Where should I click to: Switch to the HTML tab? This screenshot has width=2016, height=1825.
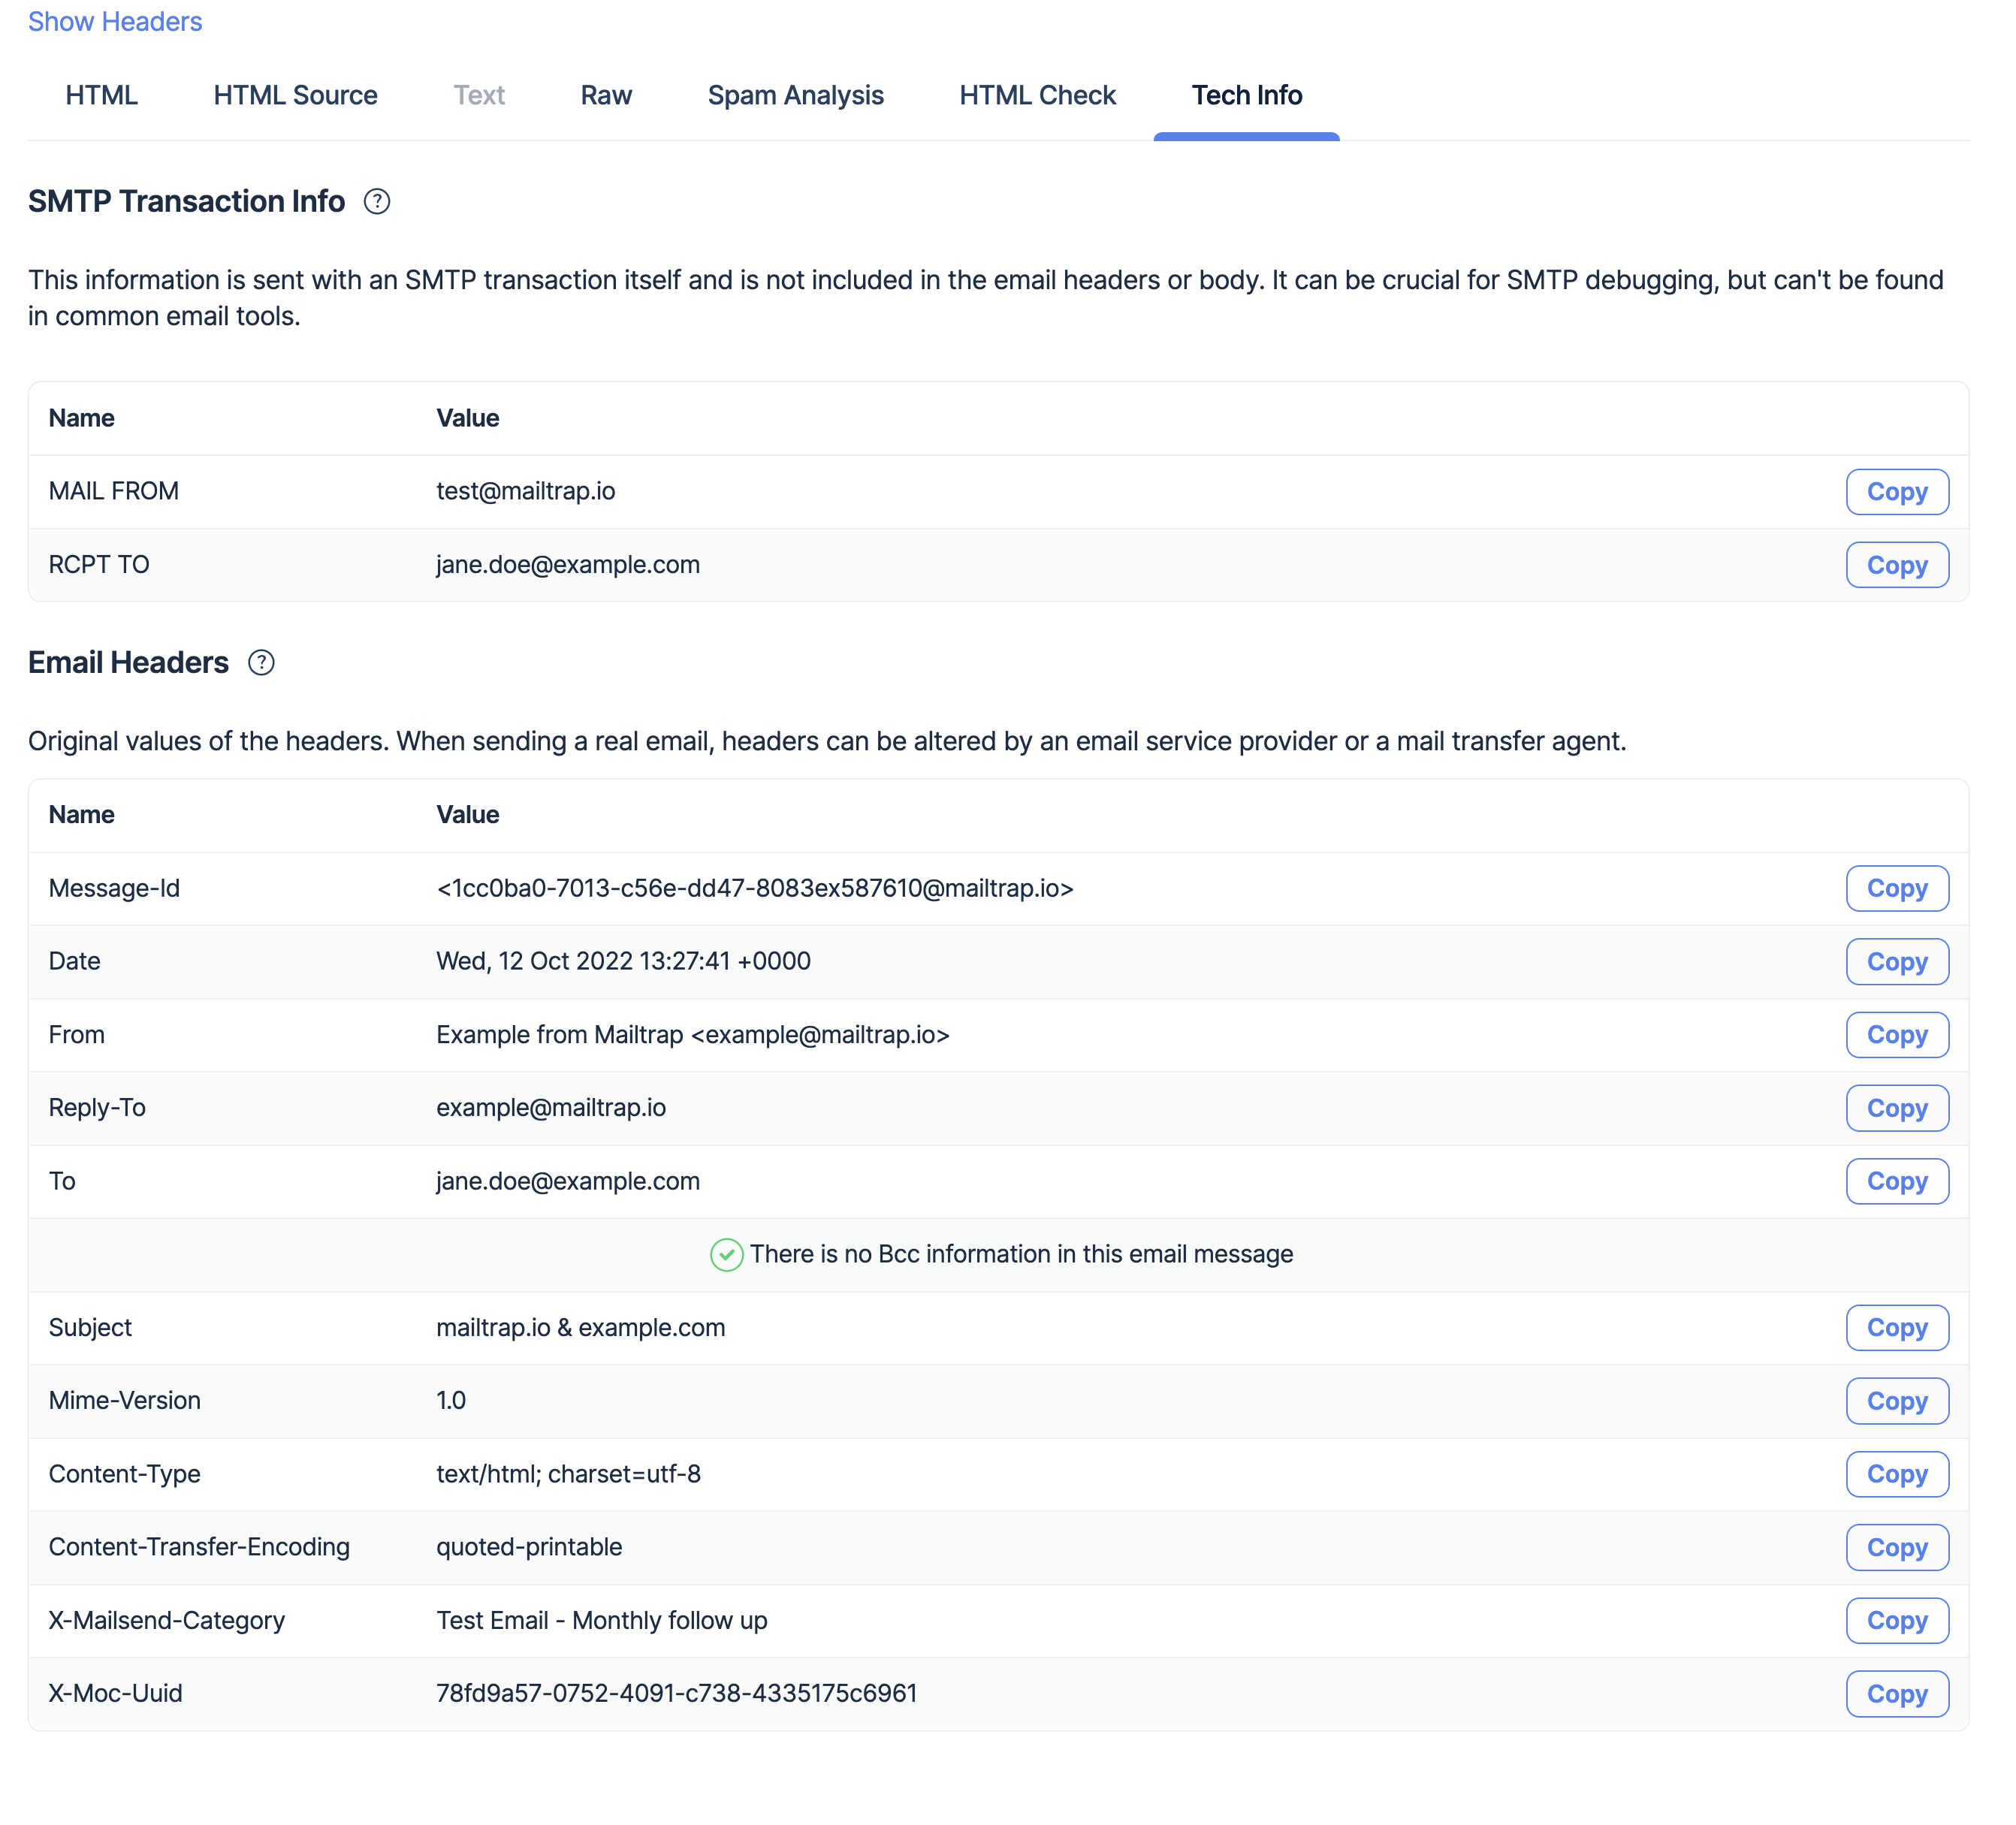click(x=101, y=95)
